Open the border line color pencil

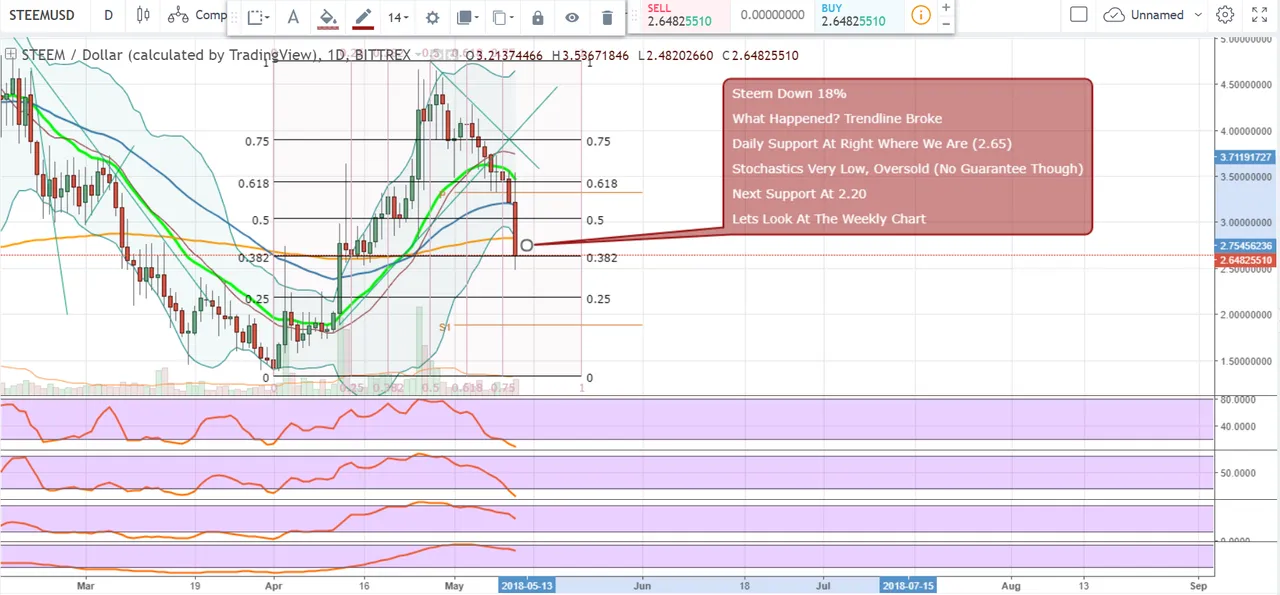pos(363,17)
